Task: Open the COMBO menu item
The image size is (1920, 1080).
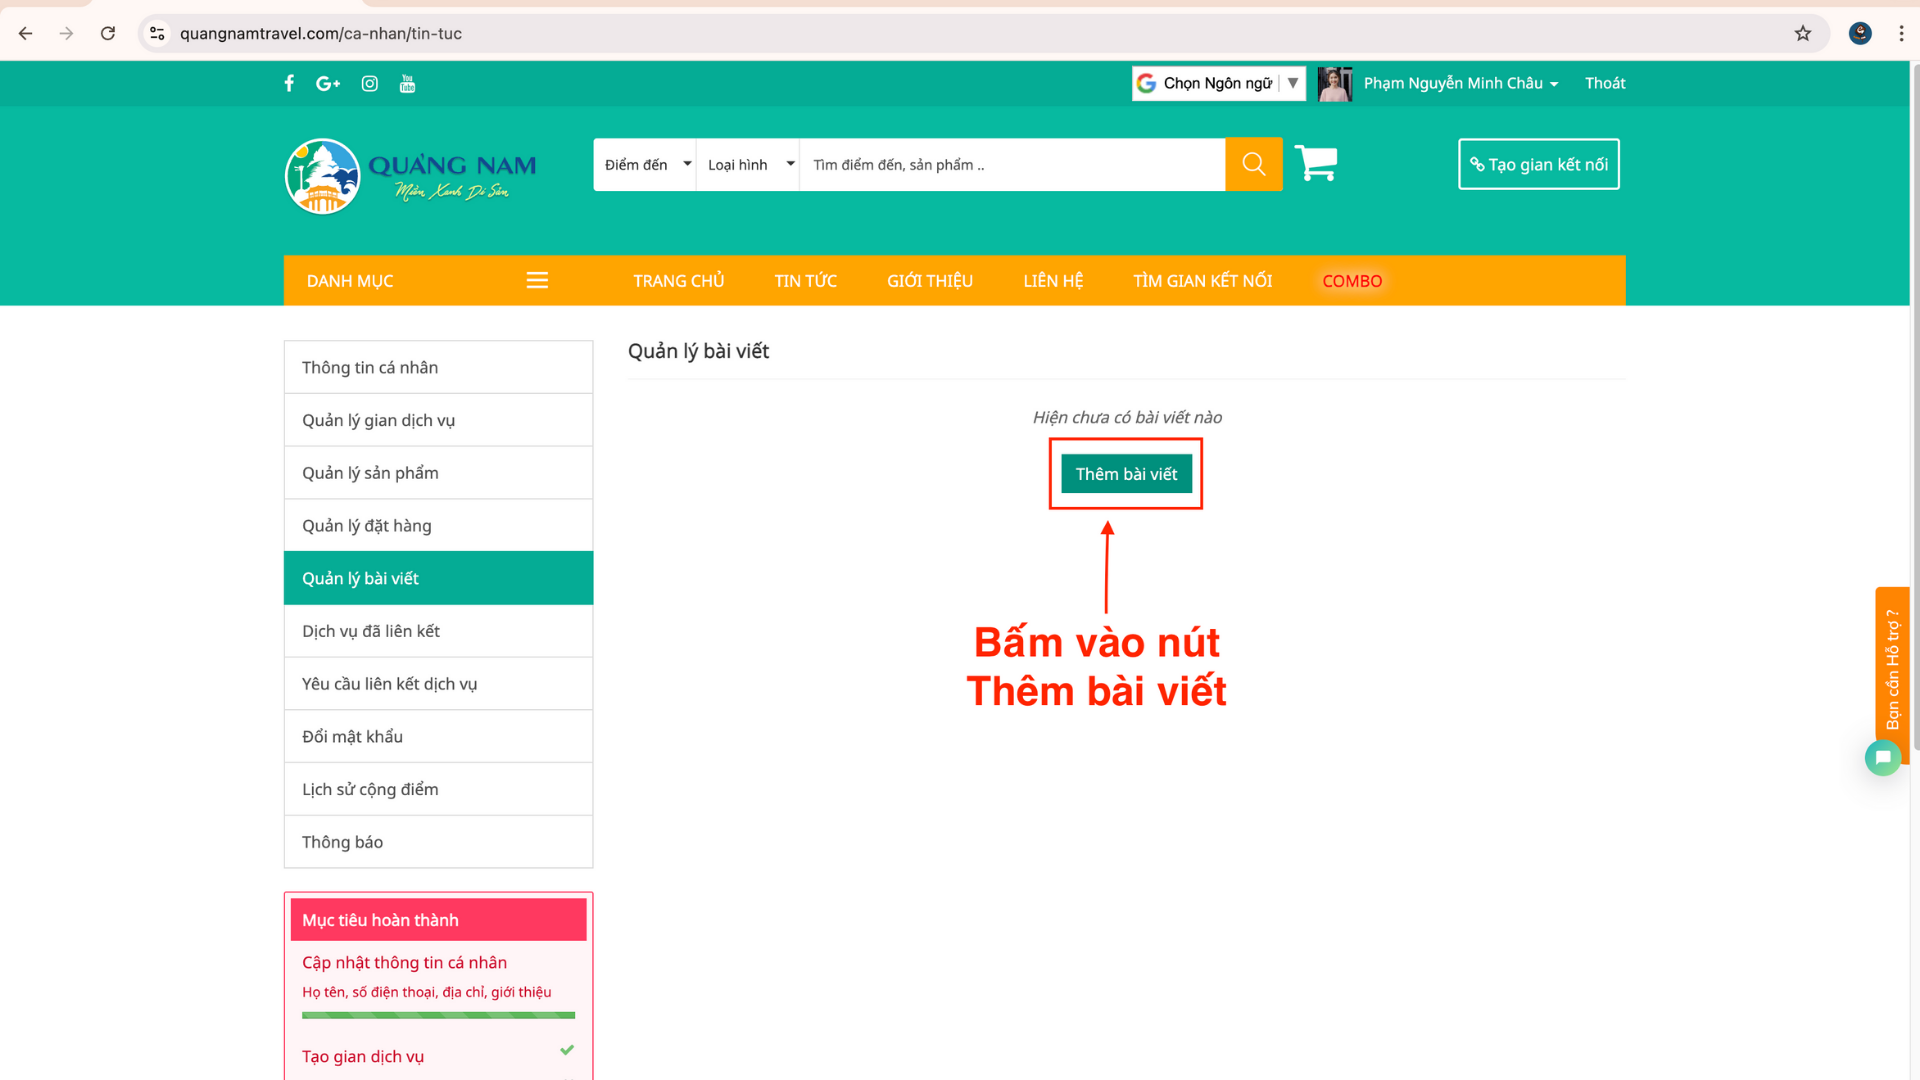Action: [1351, 281]
